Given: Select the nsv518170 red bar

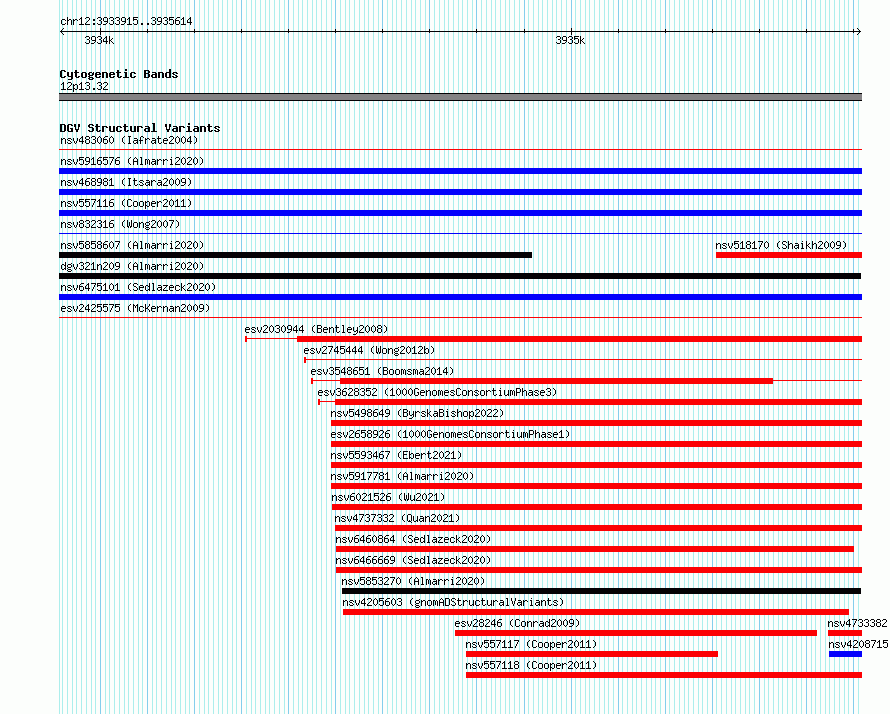Looking at the screenshot, I should (x=789, y=255).
